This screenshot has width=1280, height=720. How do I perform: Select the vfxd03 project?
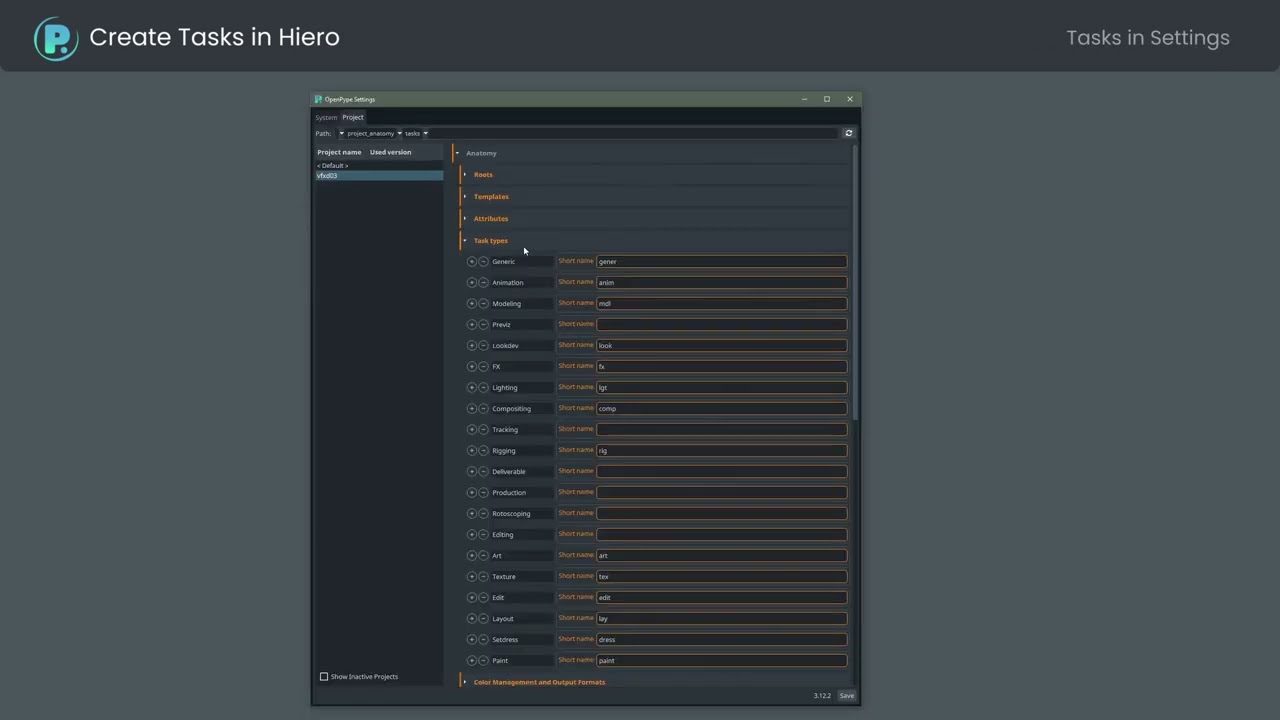click(378, 176)
